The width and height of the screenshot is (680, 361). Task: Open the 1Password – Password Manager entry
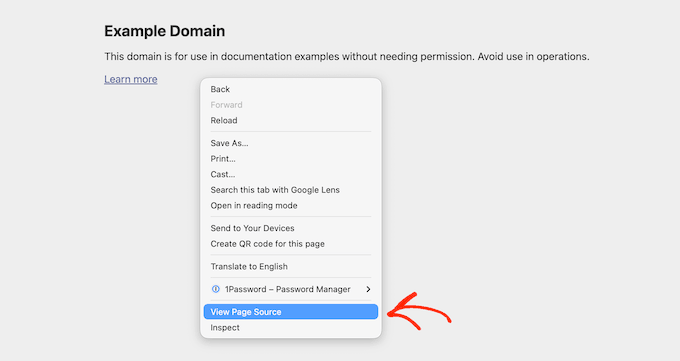[291, 289]
